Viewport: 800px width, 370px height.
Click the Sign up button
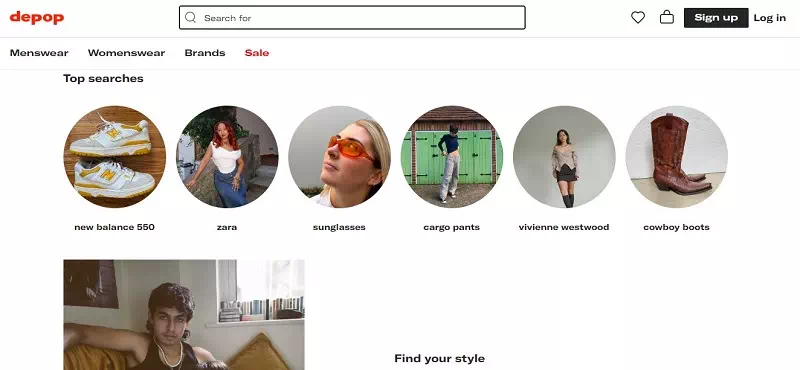tap(716, 18)
